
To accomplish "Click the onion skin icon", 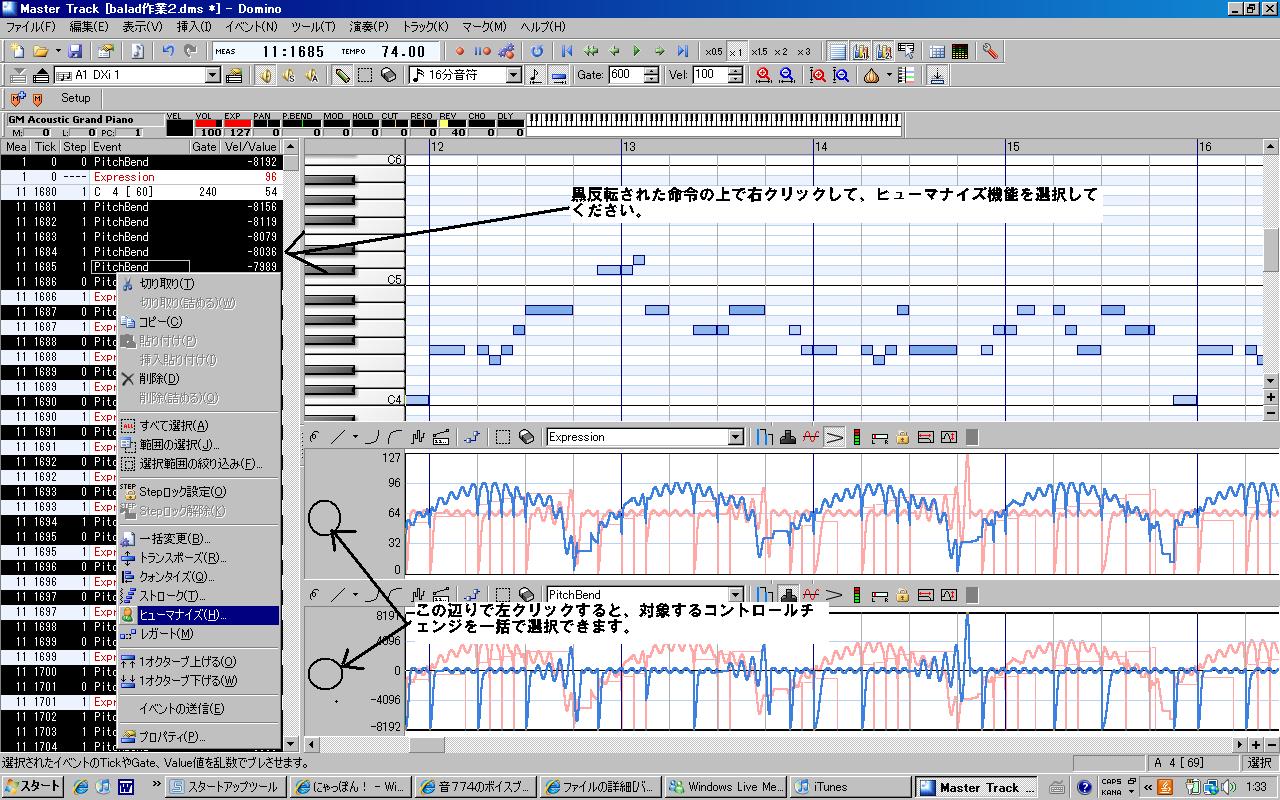I will click(x=871, y=75).
